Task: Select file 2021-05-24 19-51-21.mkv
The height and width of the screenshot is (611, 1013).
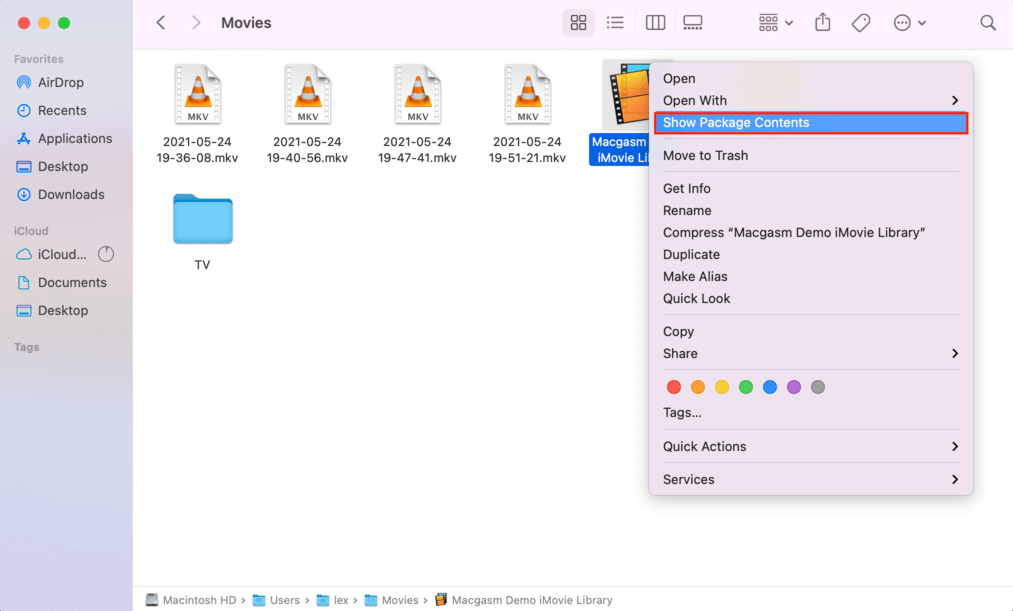Action: [x=527, y=114]
